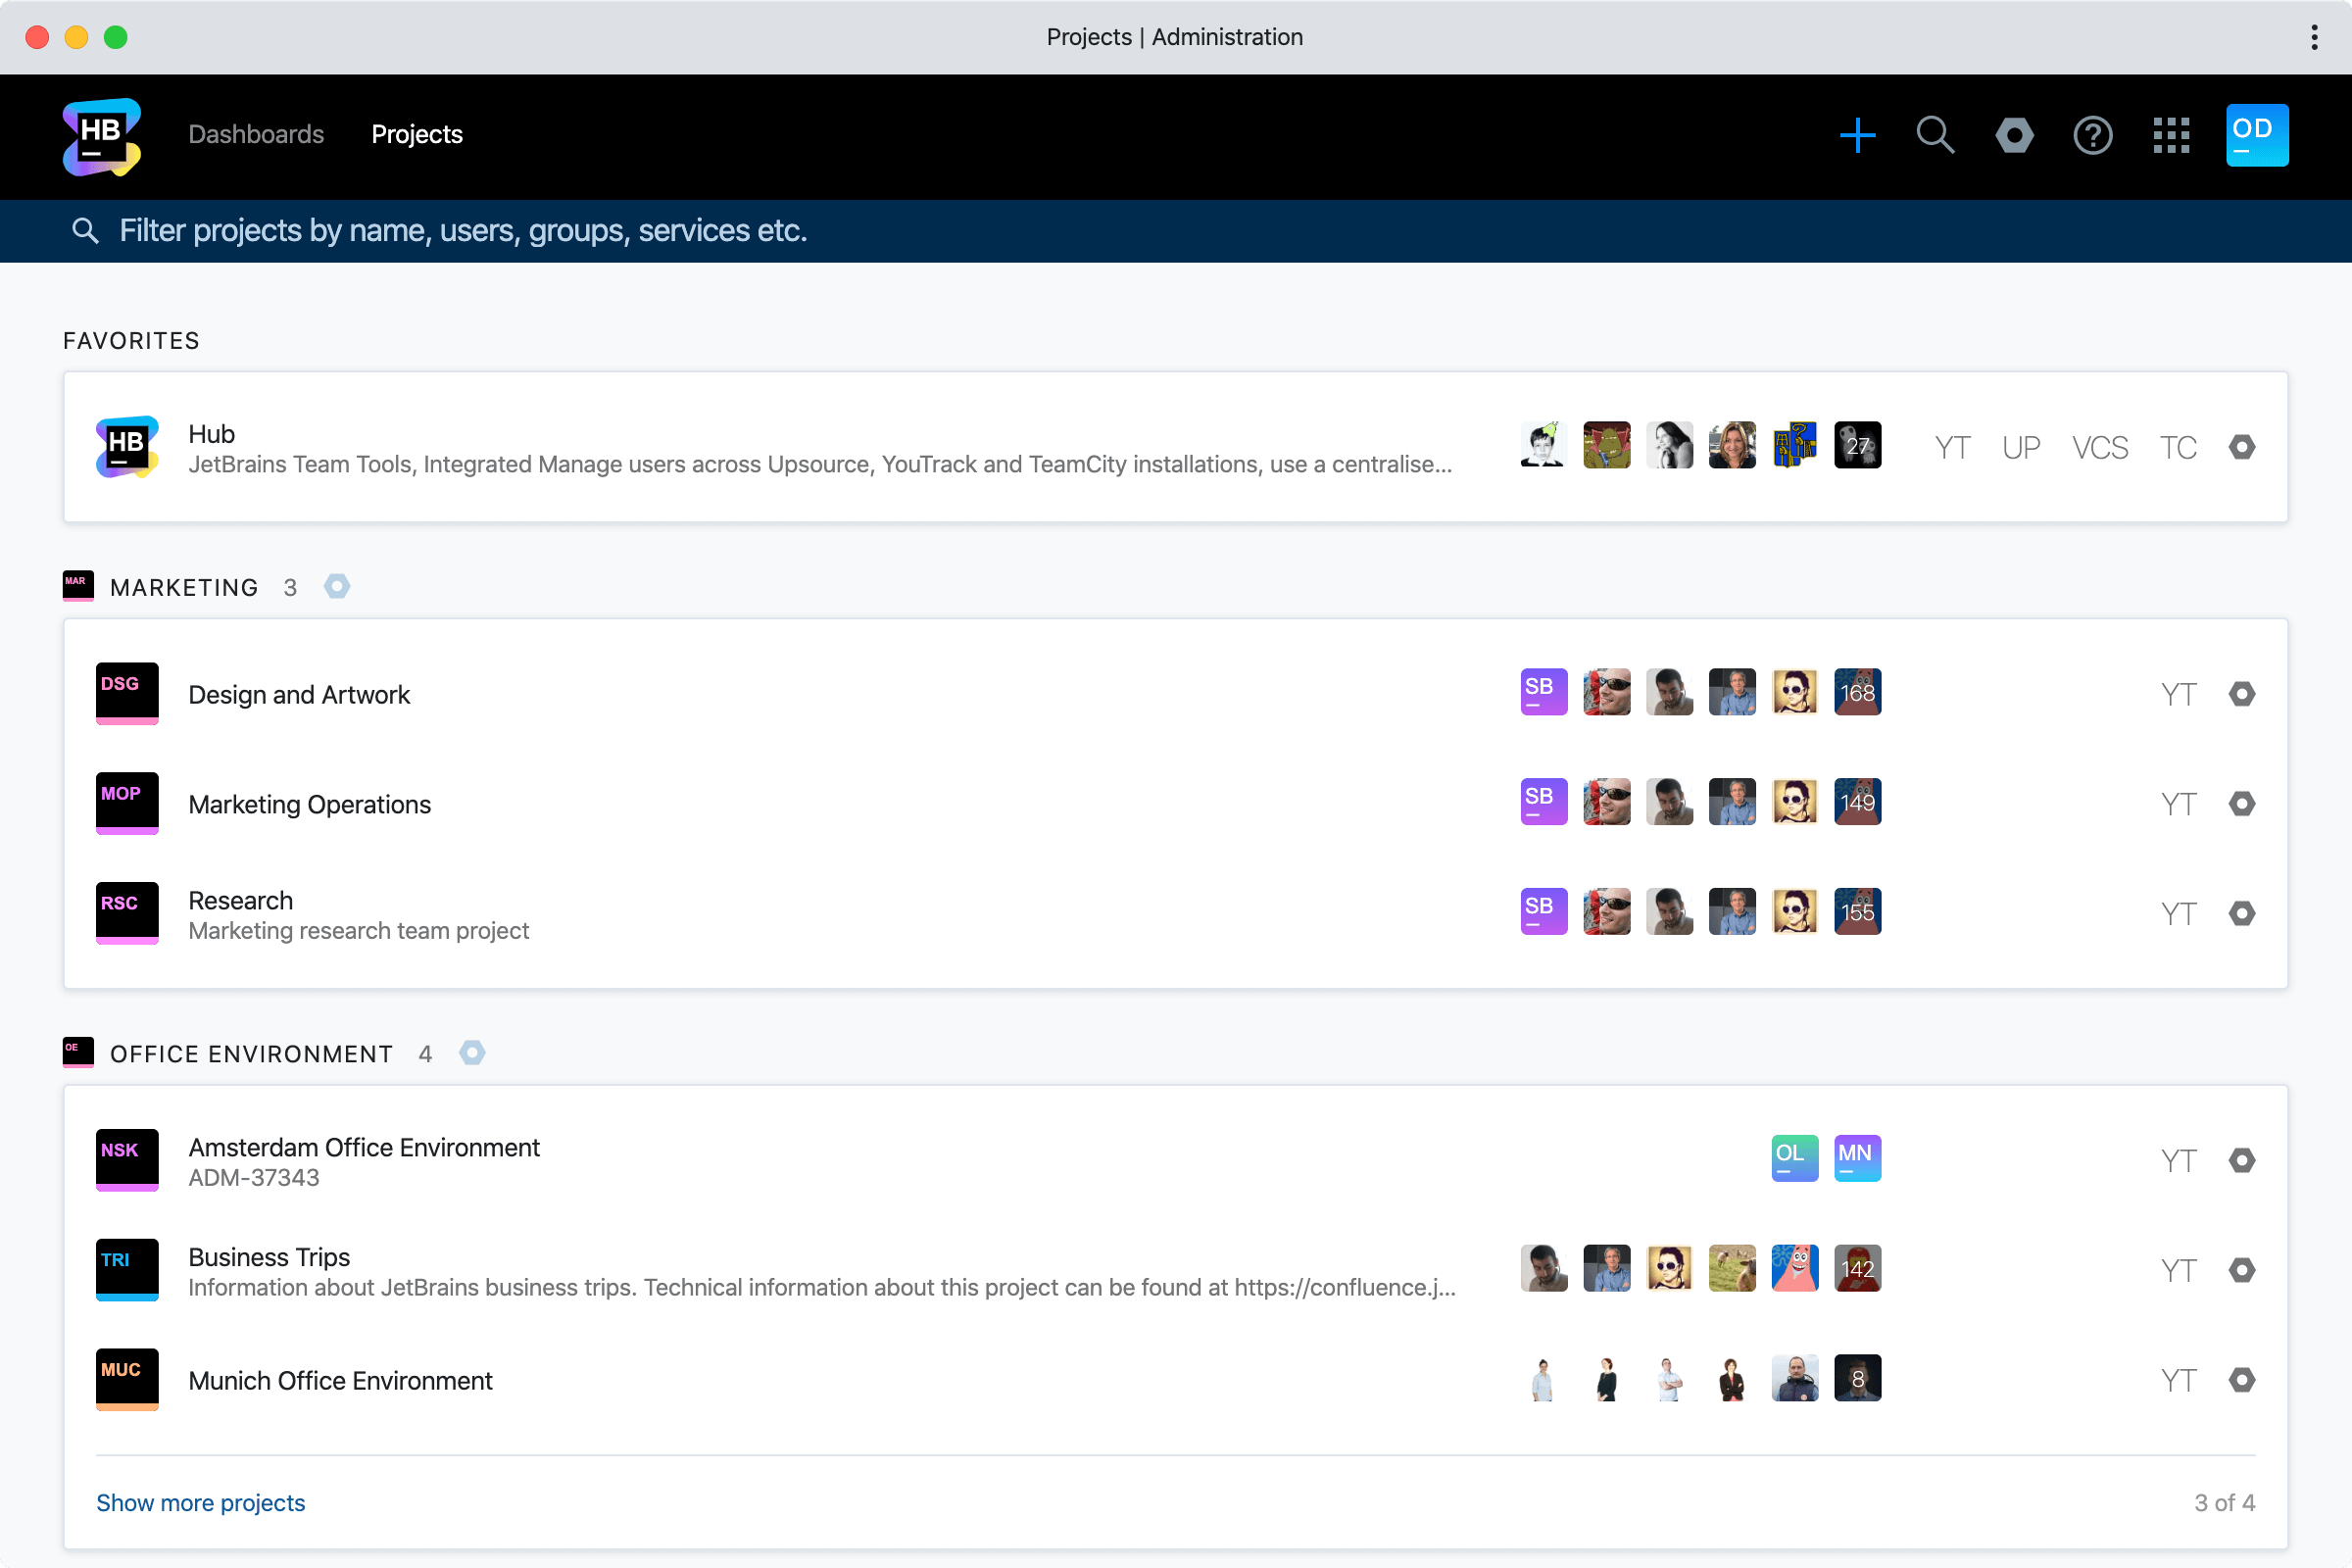Click the Hub logo in the header

coord(102,136)
